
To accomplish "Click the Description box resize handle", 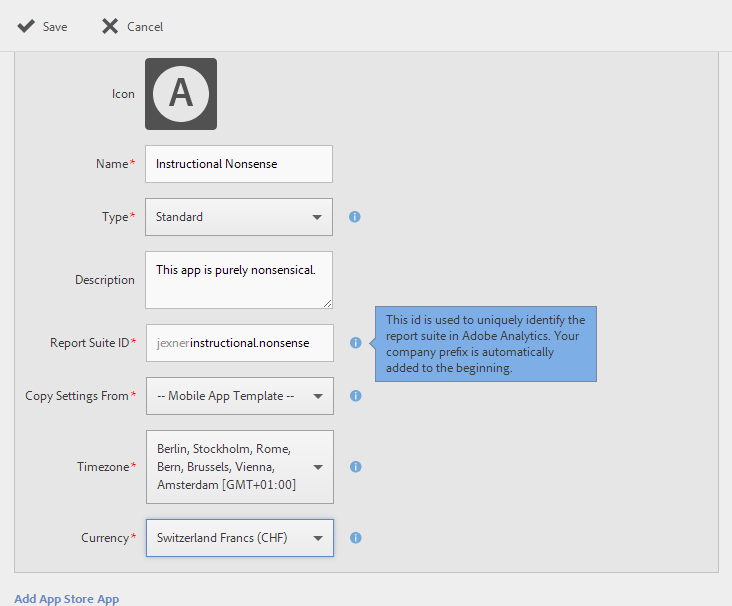I will [x=327, y=303].
